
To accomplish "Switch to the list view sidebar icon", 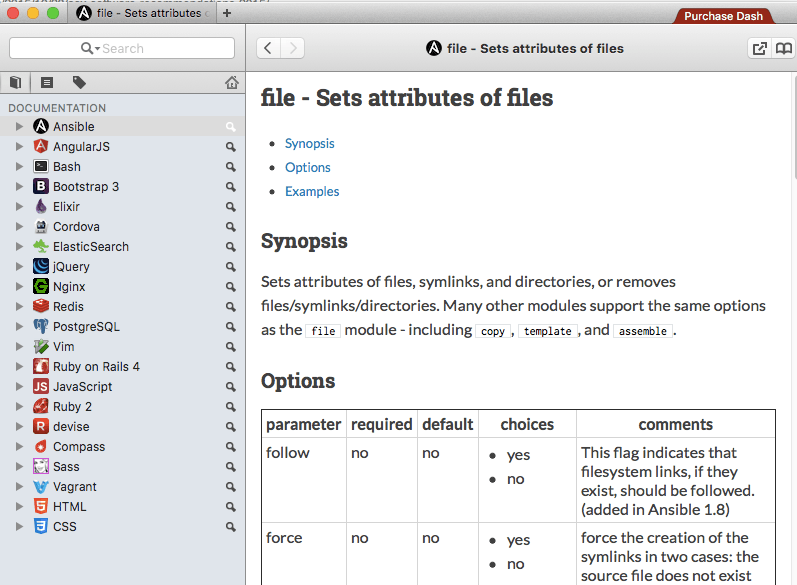I will (47, 82).
